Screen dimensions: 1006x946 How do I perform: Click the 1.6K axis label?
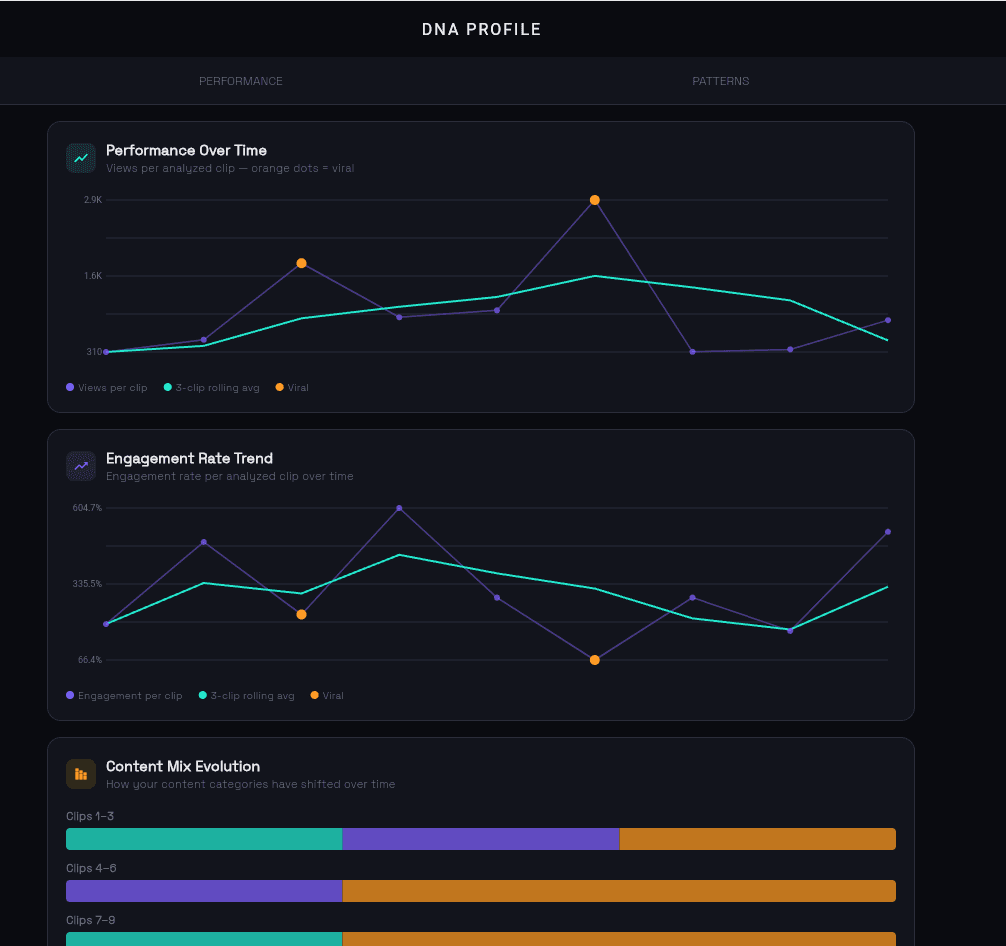coord(93,275)
